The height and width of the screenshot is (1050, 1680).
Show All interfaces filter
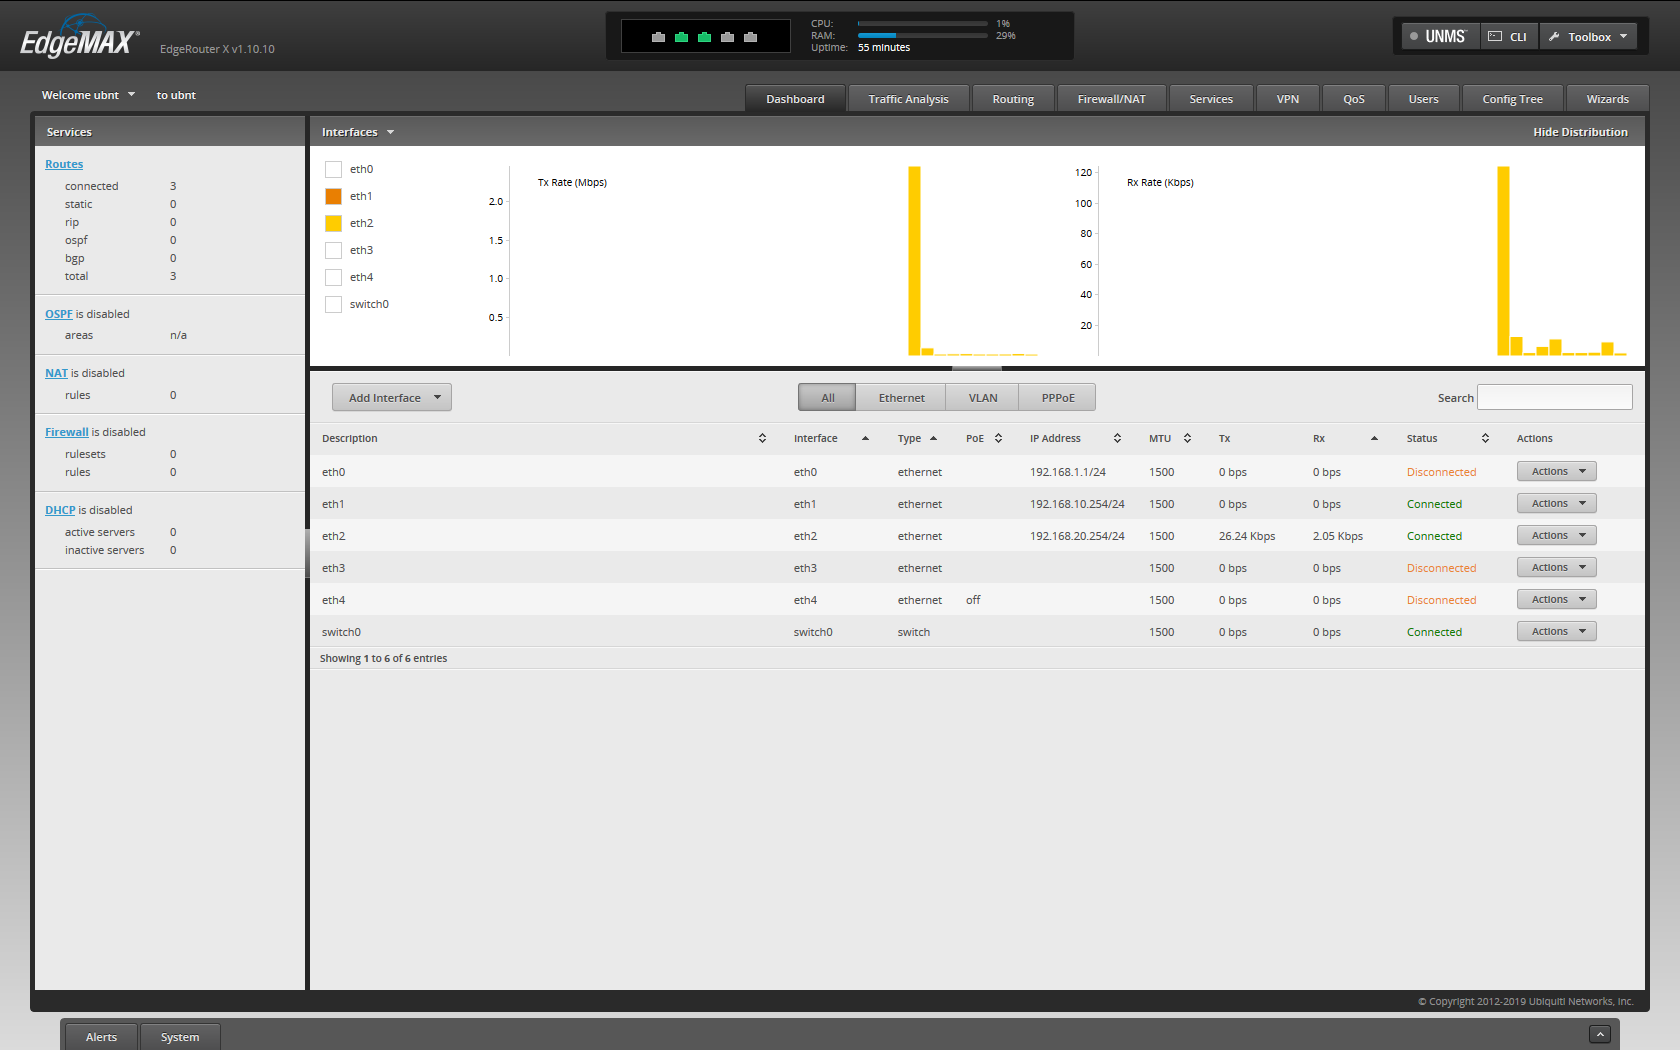827,397
